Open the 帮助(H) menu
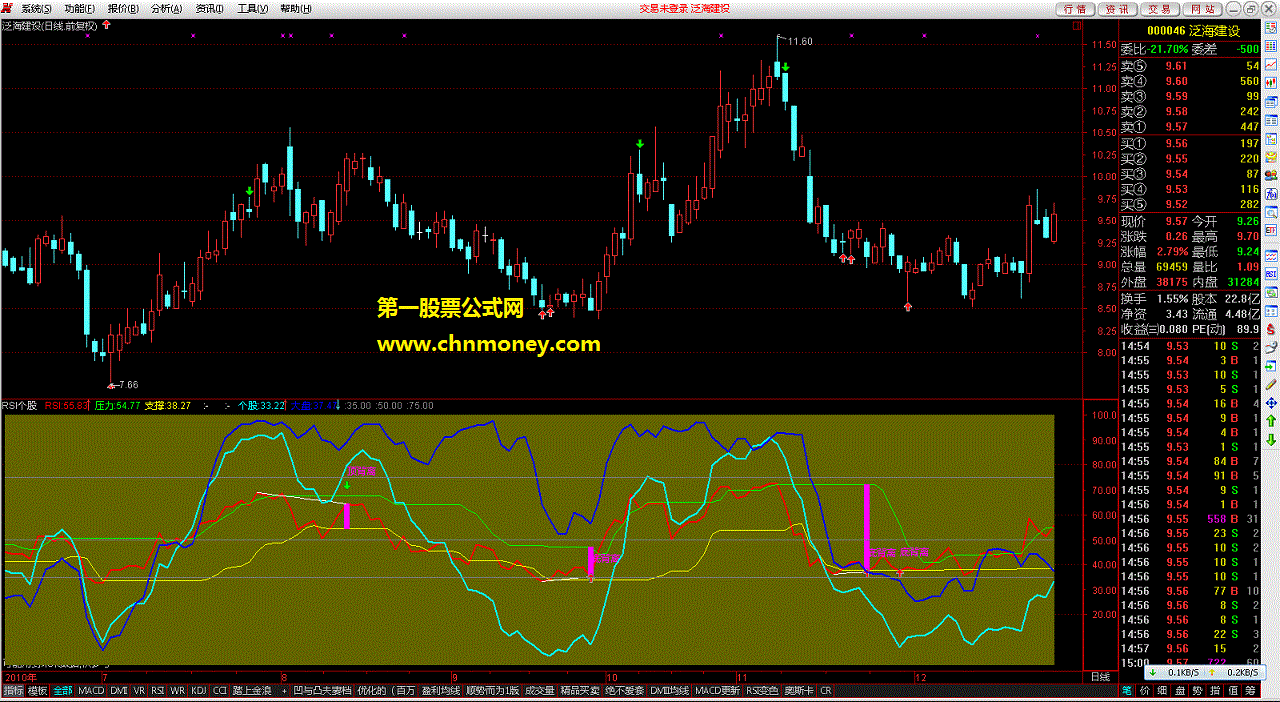Screen dimensions: 1280x702 pyautogui.click(x=296, y=8)
